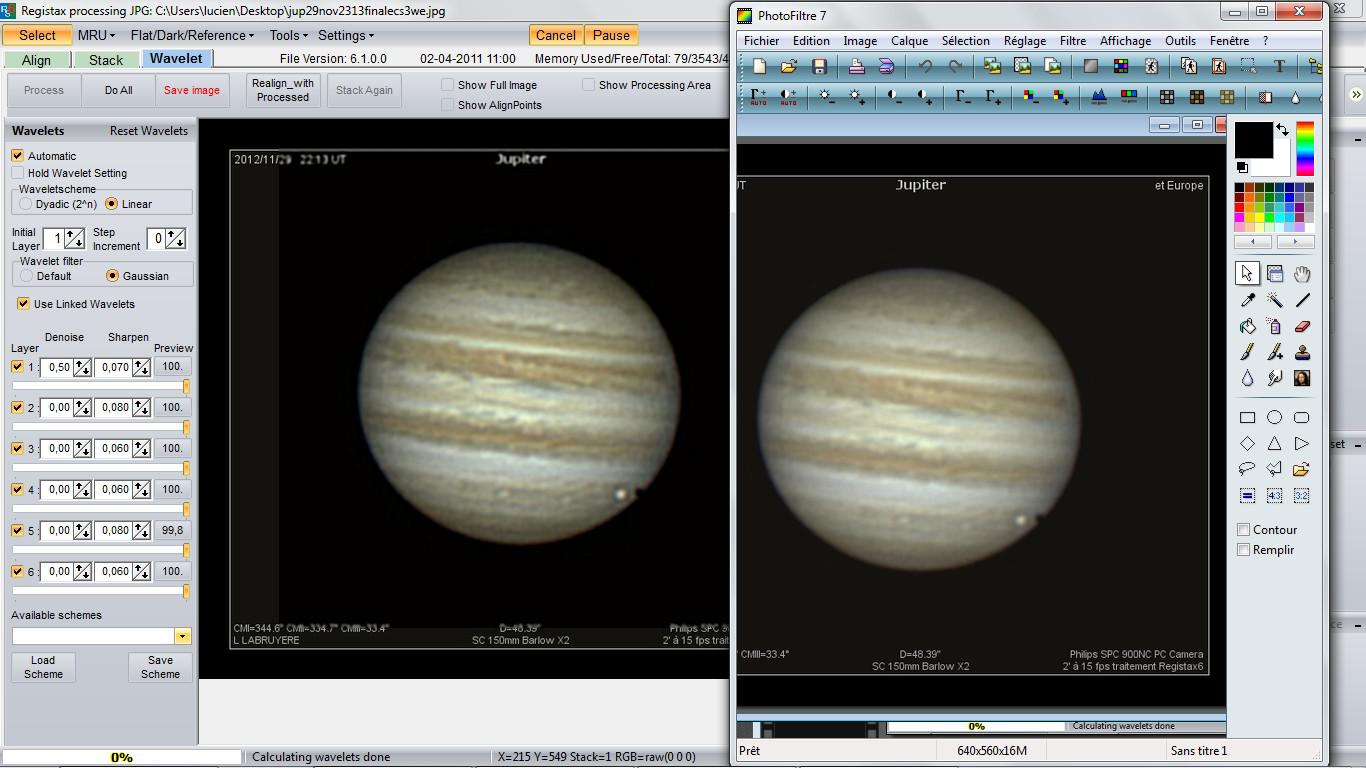Image resolution: width=1366 pixels, height=768 pixels.
Task: Click Step Increment spinner arrows
Action: click(x=176, y=239)
